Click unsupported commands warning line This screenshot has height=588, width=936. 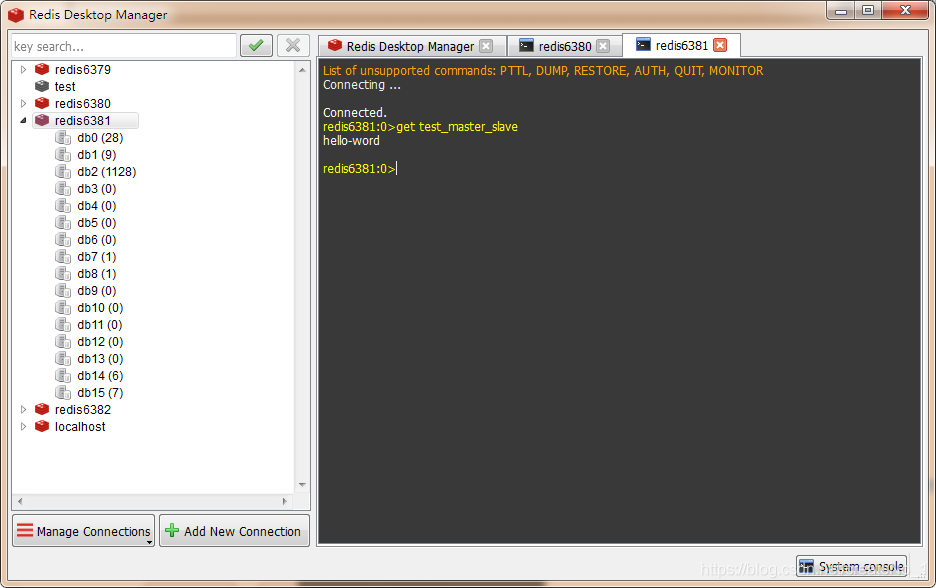[543, 70]
